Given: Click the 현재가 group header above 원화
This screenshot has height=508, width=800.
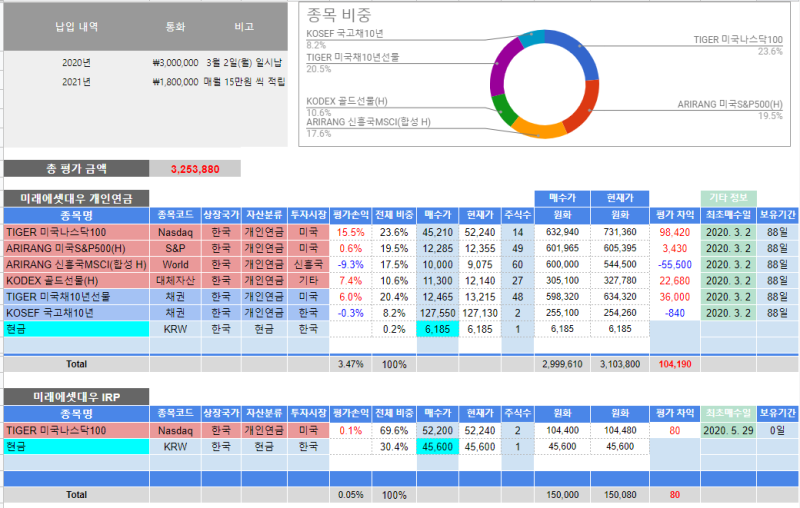Looking at the screenshot, I should pos(620,198).
